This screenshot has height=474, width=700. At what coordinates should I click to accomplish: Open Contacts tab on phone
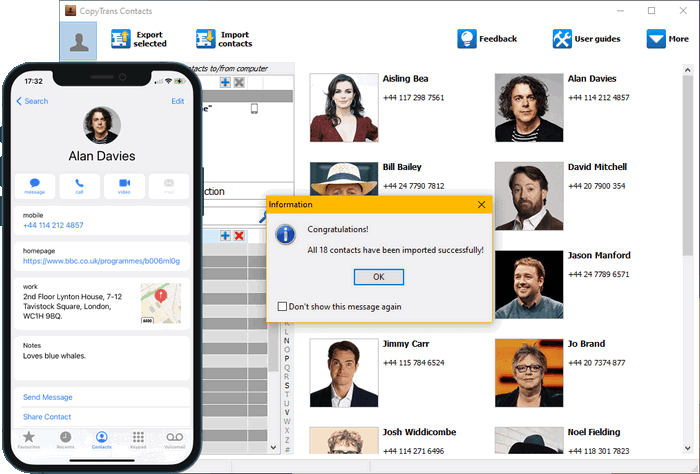(101, 440)
